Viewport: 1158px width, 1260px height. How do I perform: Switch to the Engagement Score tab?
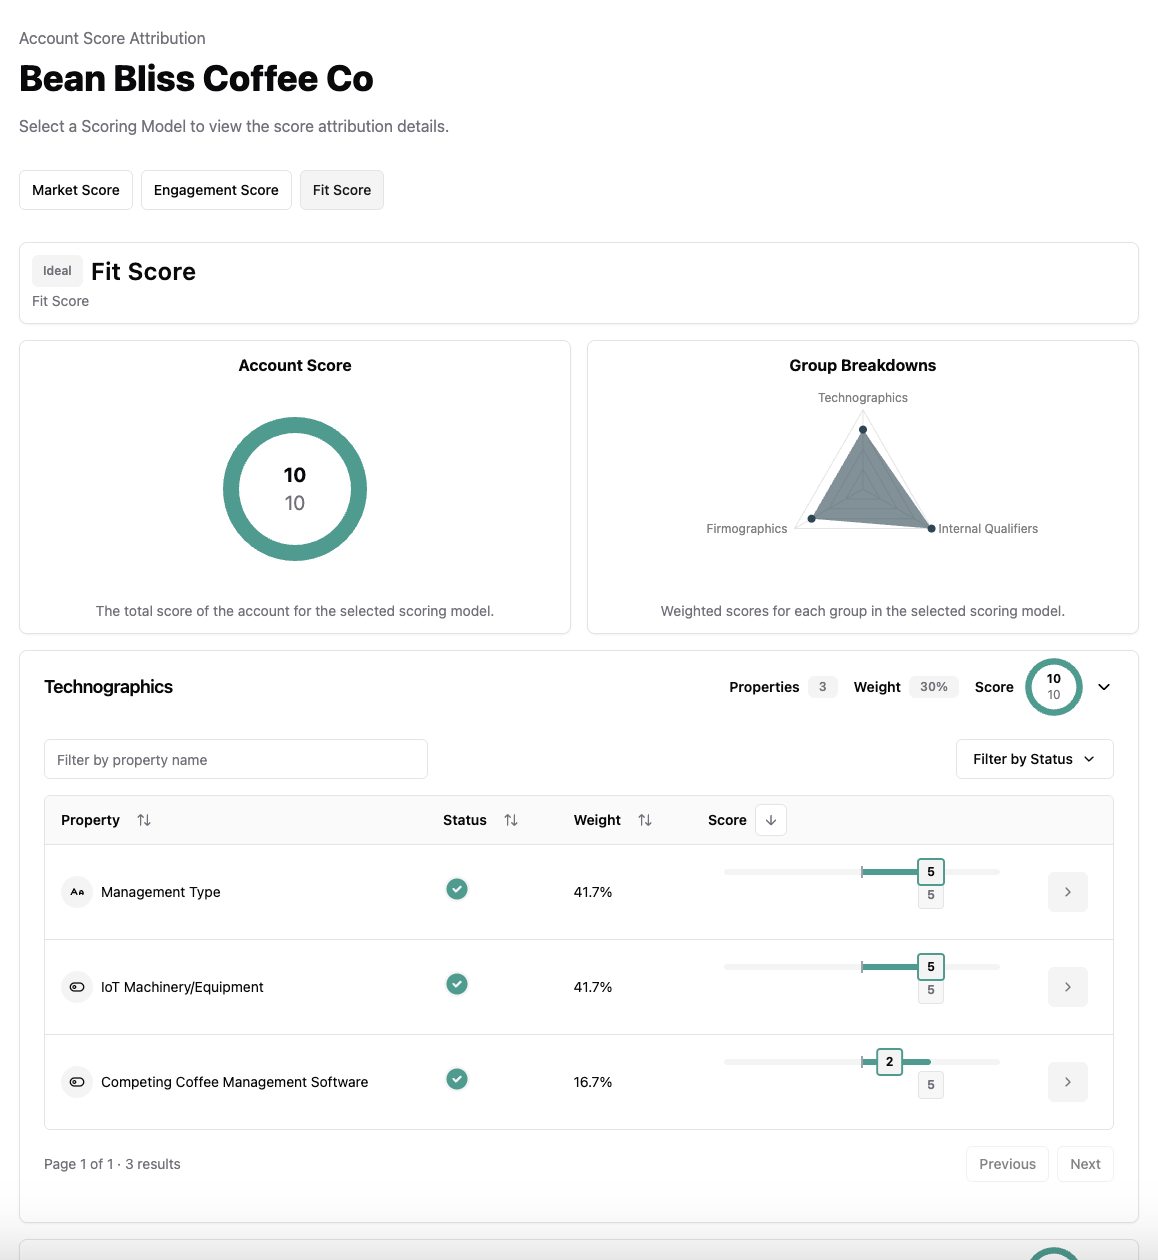tap(216, 190)
